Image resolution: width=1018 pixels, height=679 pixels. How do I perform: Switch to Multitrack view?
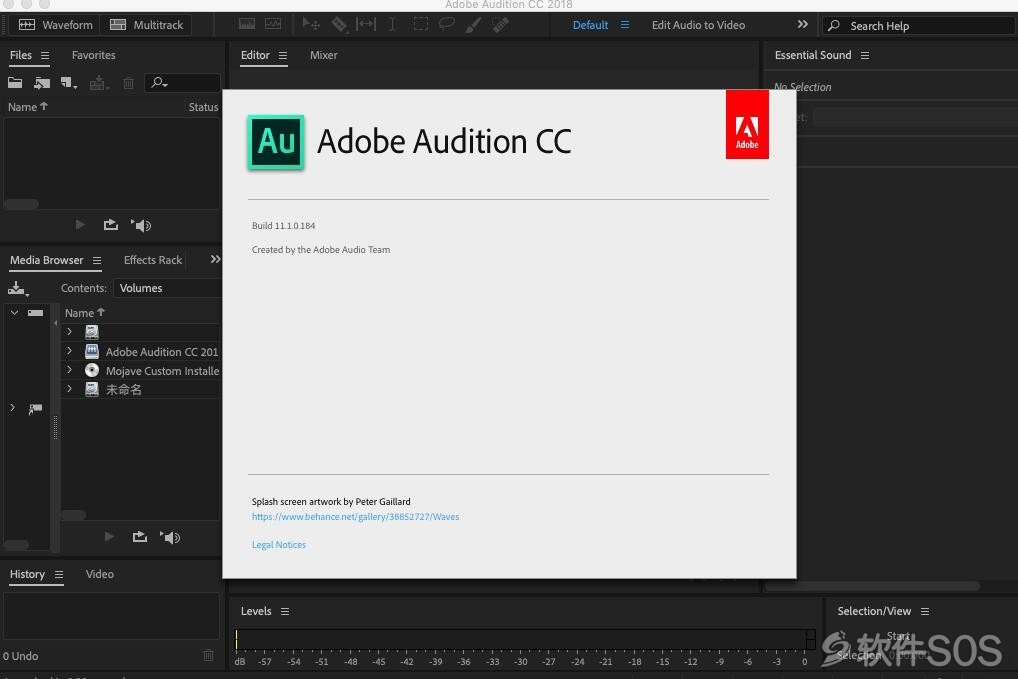click(x=147, y=25)
